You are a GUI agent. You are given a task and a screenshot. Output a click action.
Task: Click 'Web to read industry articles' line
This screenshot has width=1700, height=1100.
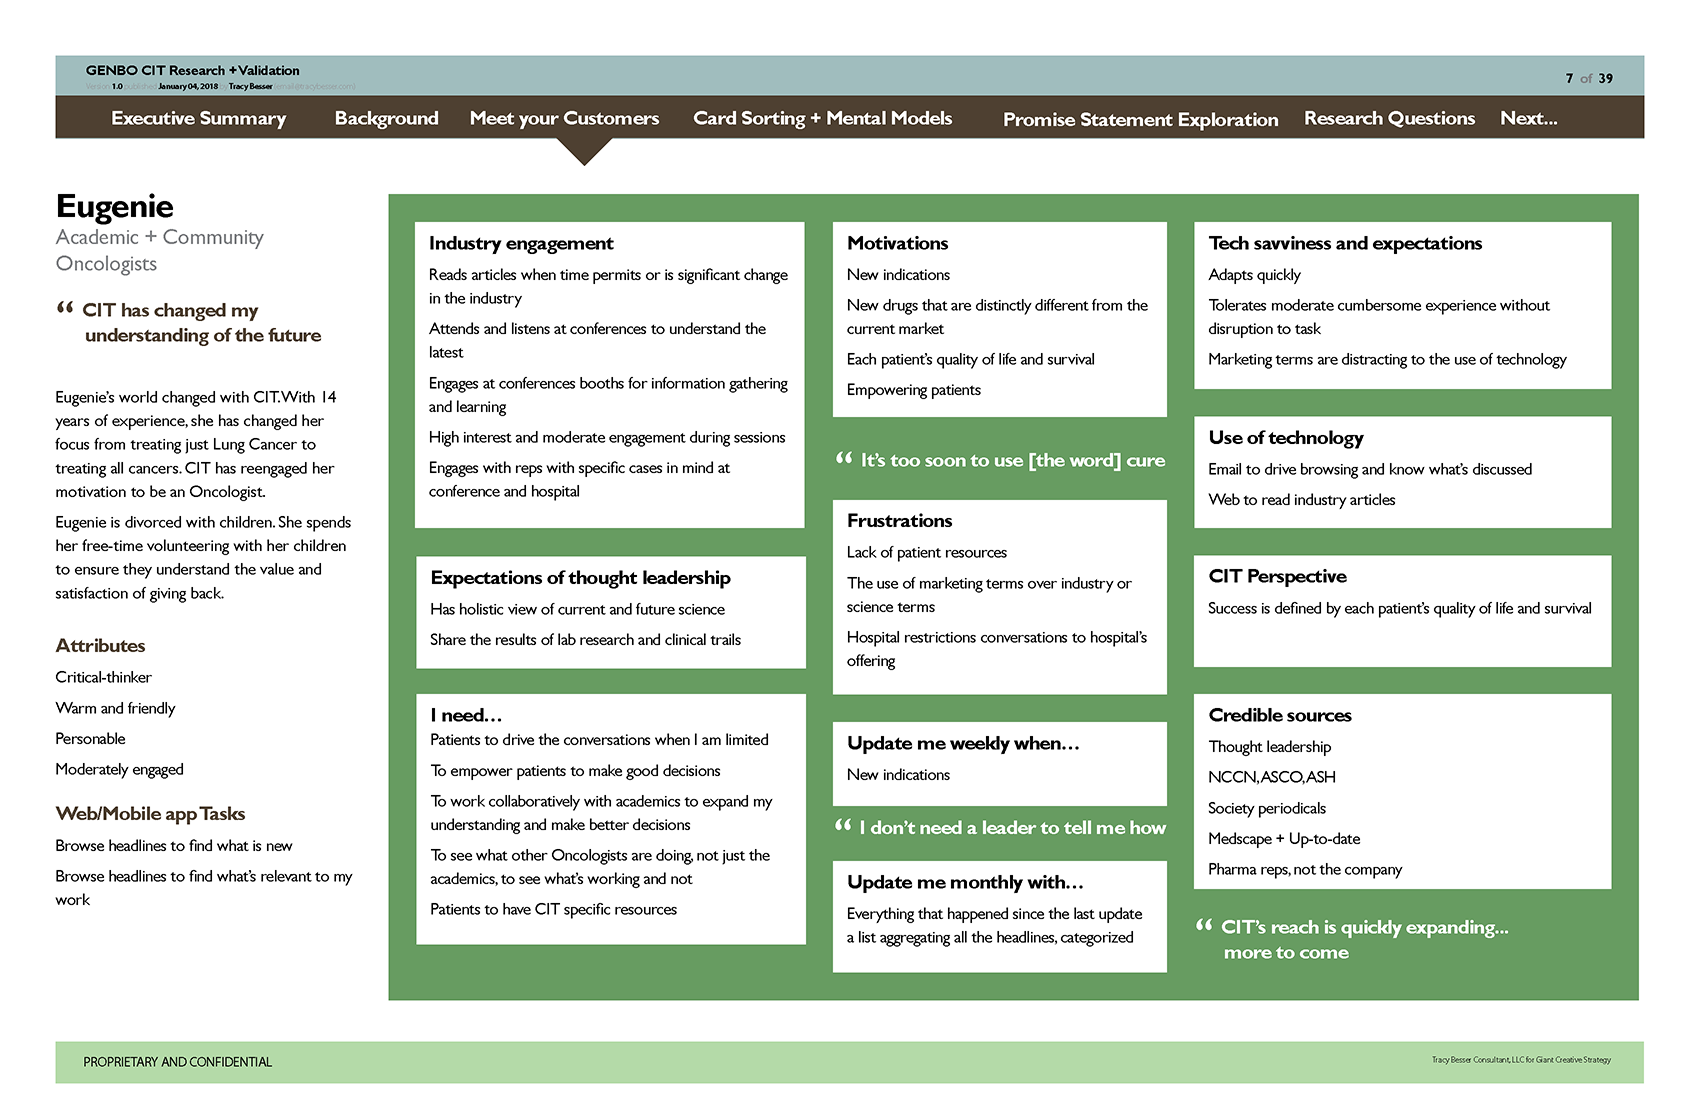[1301, 500]
